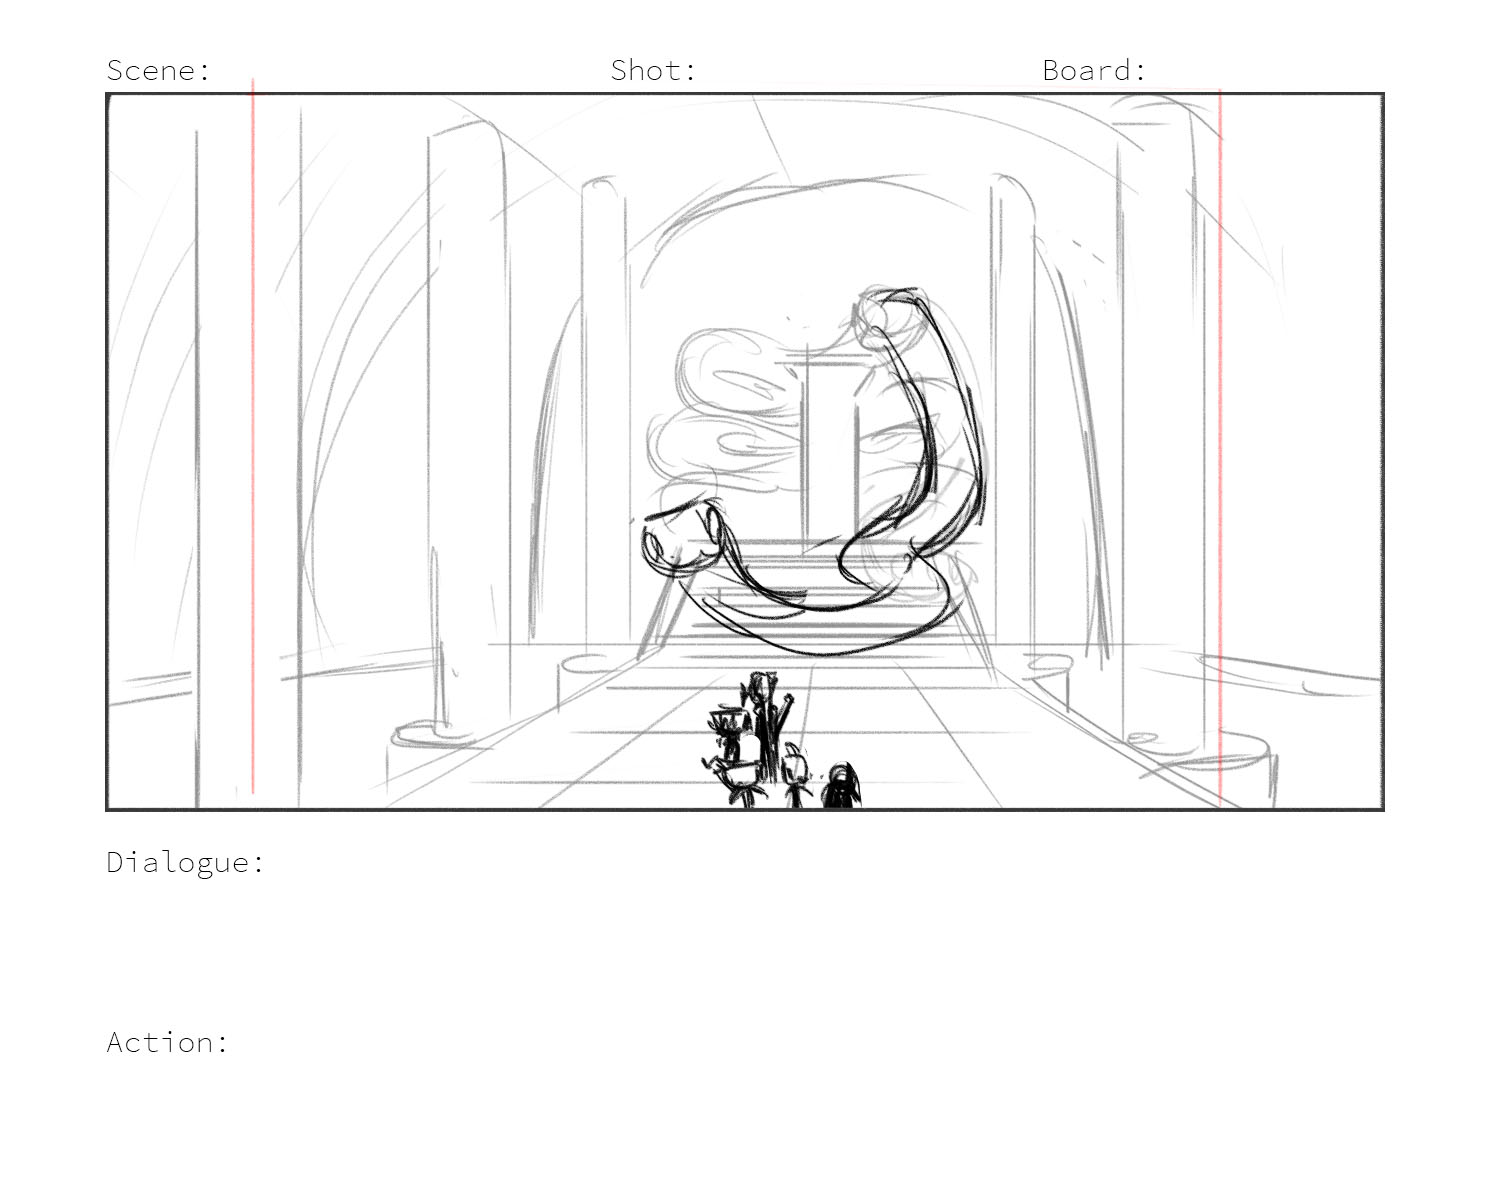Viewport: 1487px width, 1184px height.
Task: Click the "Scene:" label
Action: coord(159,70)
